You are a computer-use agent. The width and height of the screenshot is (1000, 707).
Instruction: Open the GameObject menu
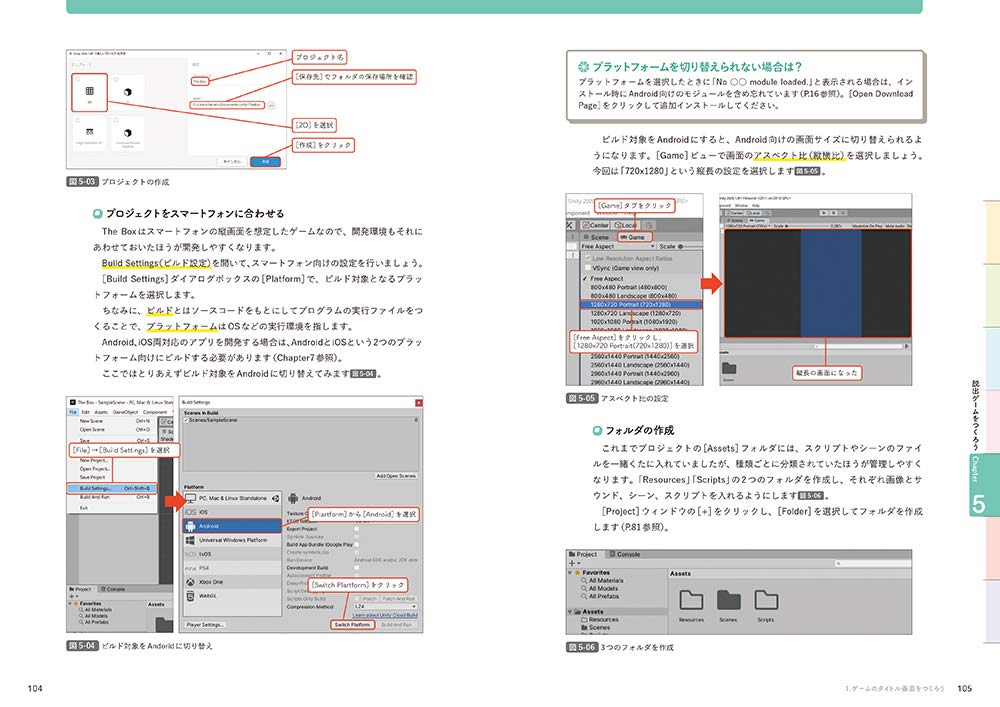[x=126, y=412]
